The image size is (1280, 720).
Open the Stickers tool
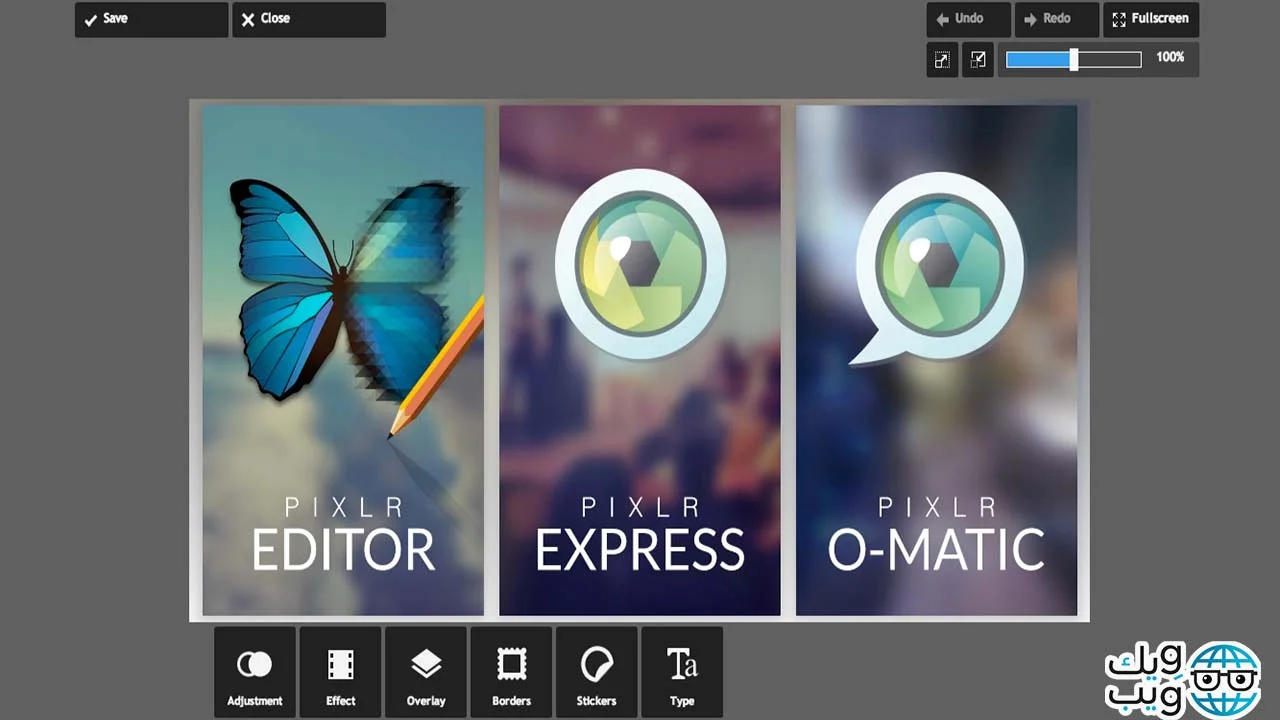[x=597, y=672]
